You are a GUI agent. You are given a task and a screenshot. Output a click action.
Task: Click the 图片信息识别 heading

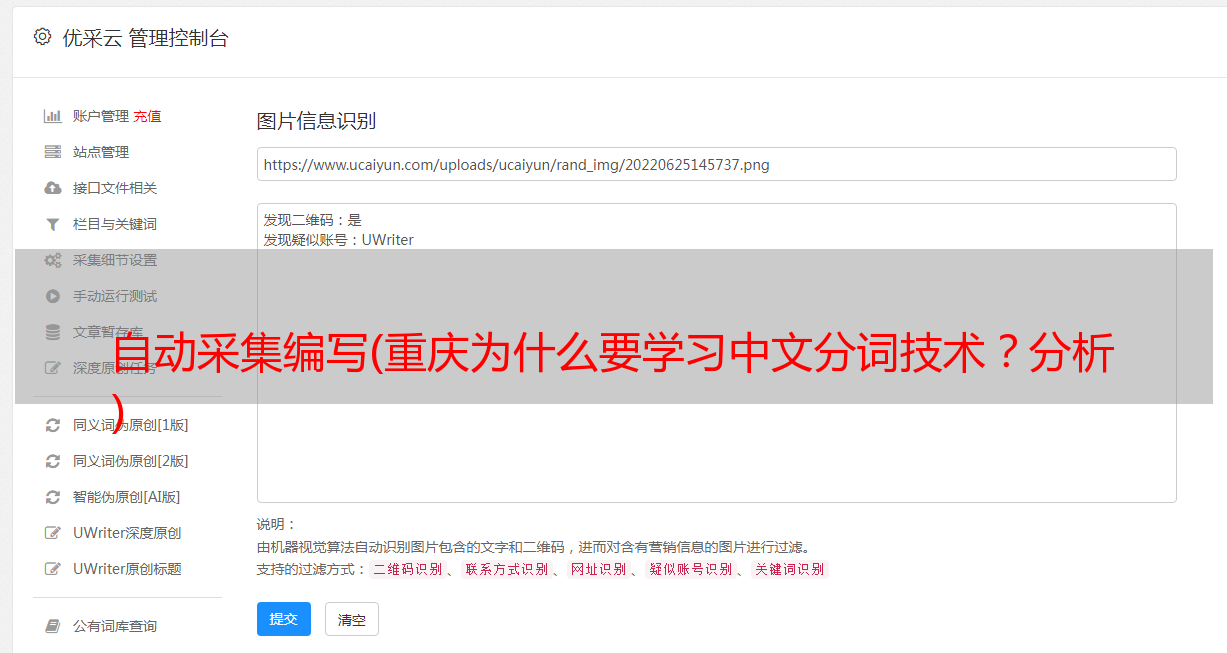click(316, 122)
